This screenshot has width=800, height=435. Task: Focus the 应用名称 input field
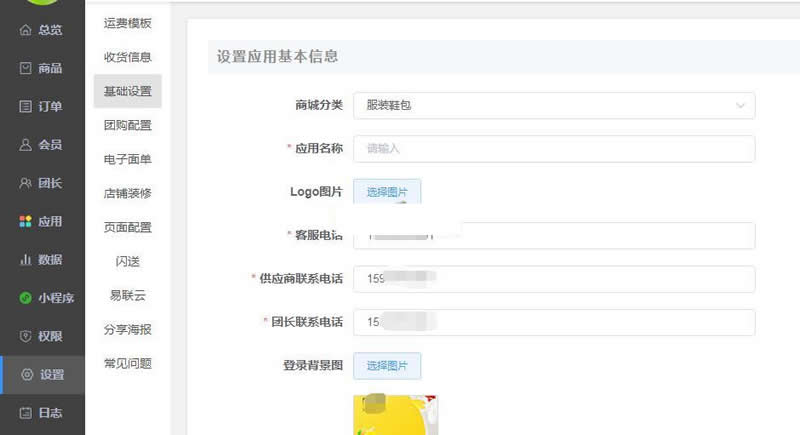point(553,148)
